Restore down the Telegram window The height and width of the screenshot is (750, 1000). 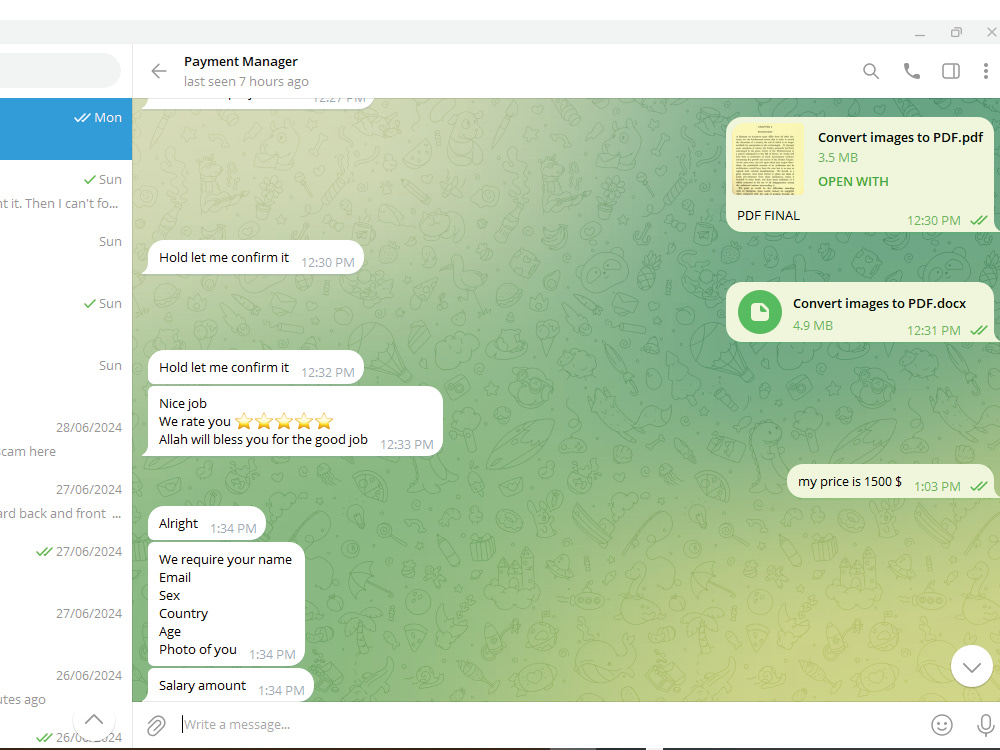(956, 33)
